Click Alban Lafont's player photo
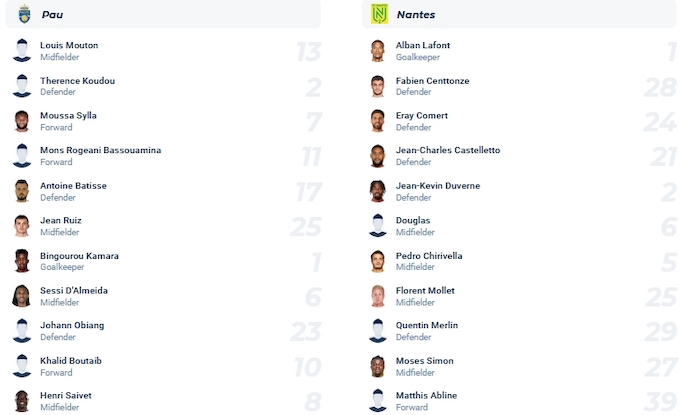690x415 pixels. tap(377, 51)
